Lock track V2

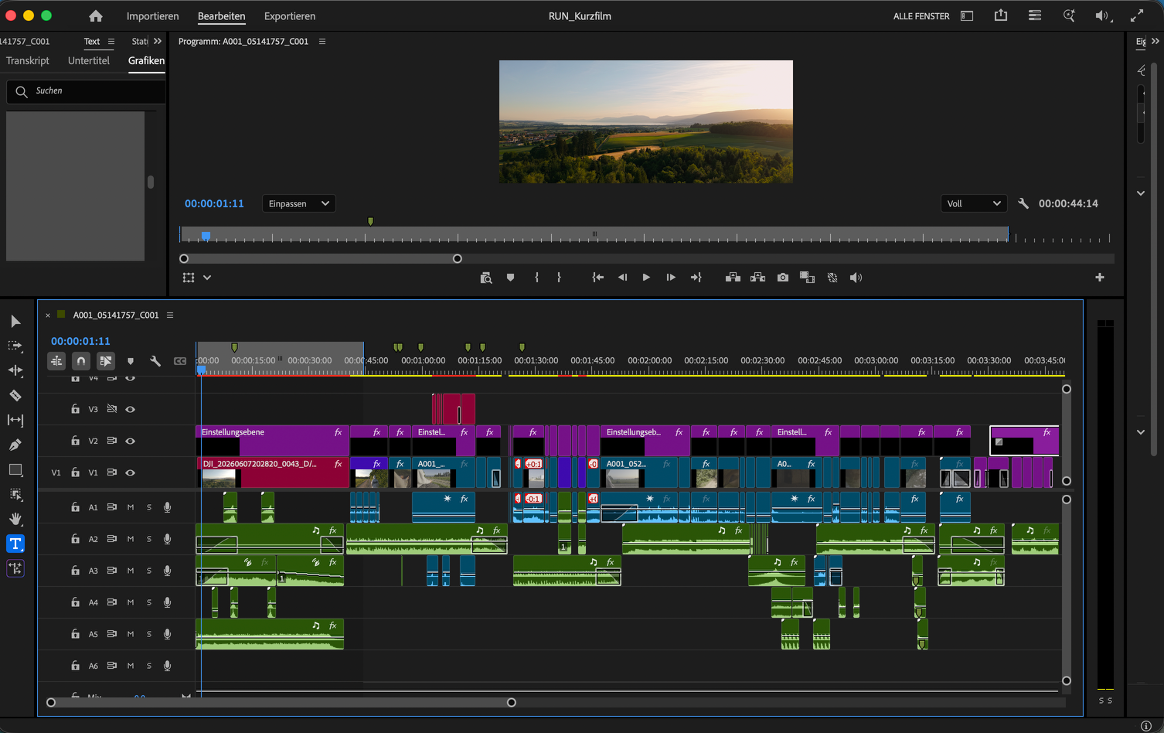pos(75,441)
